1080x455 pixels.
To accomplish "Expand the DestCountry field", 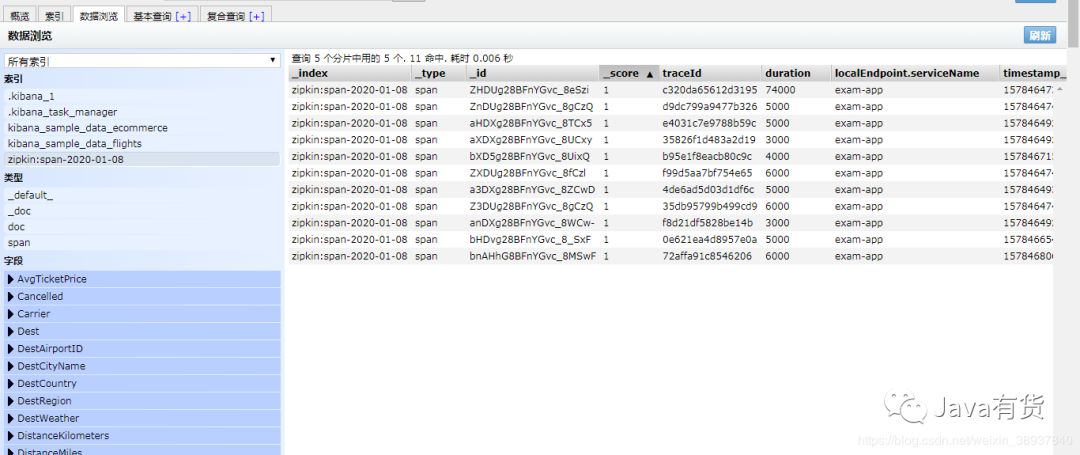I will click(x=143, y=383).
